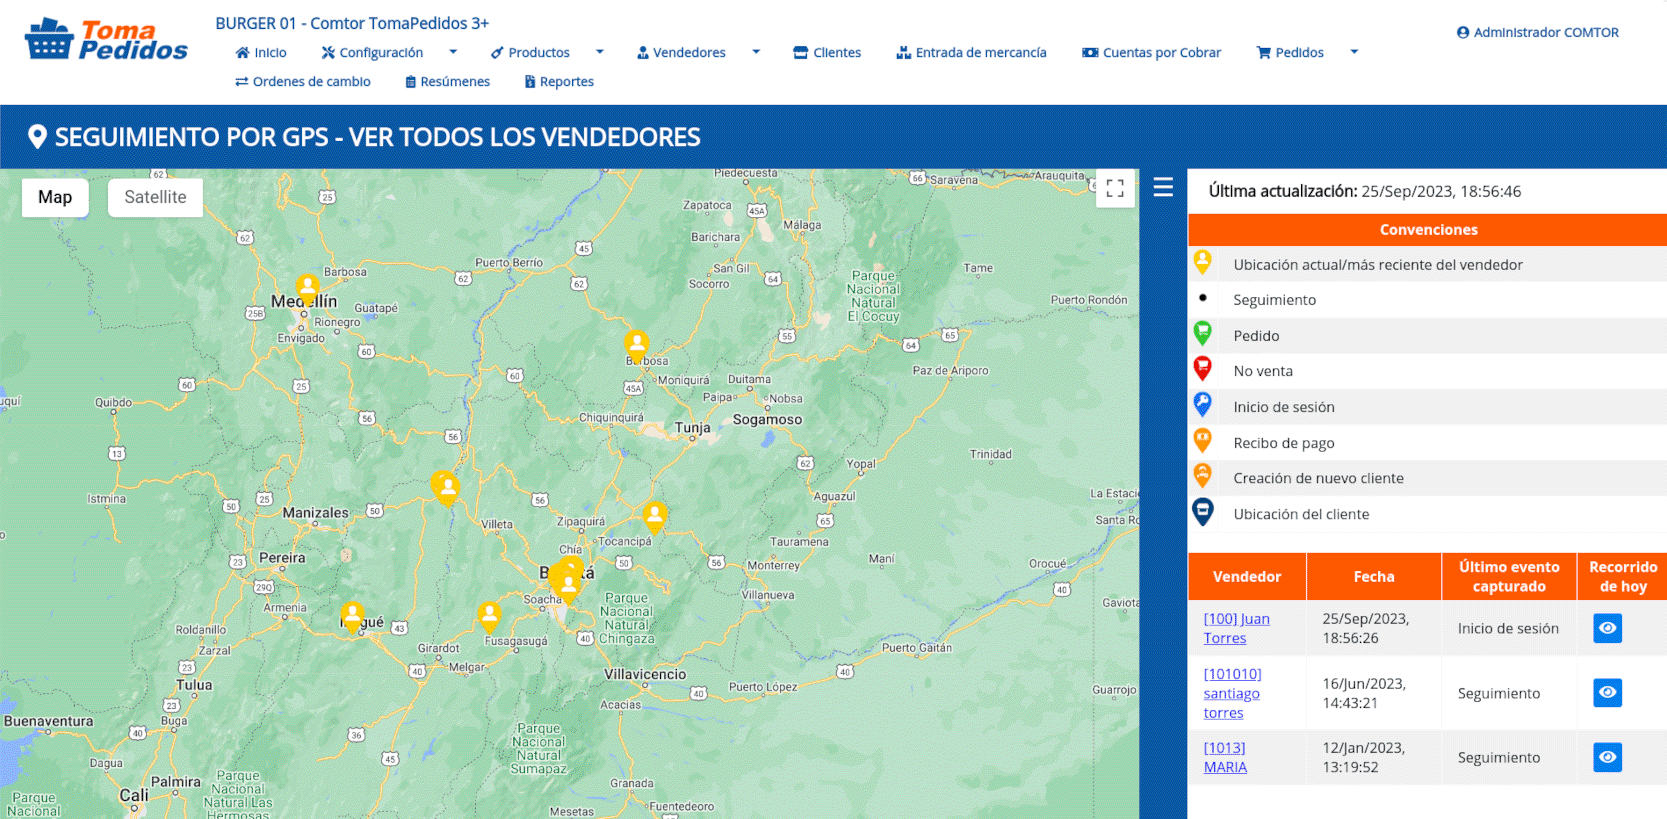Show today's route for MARIA
The width and height of the screenshot is (1667, 819).
click(x=1607, y=757)
